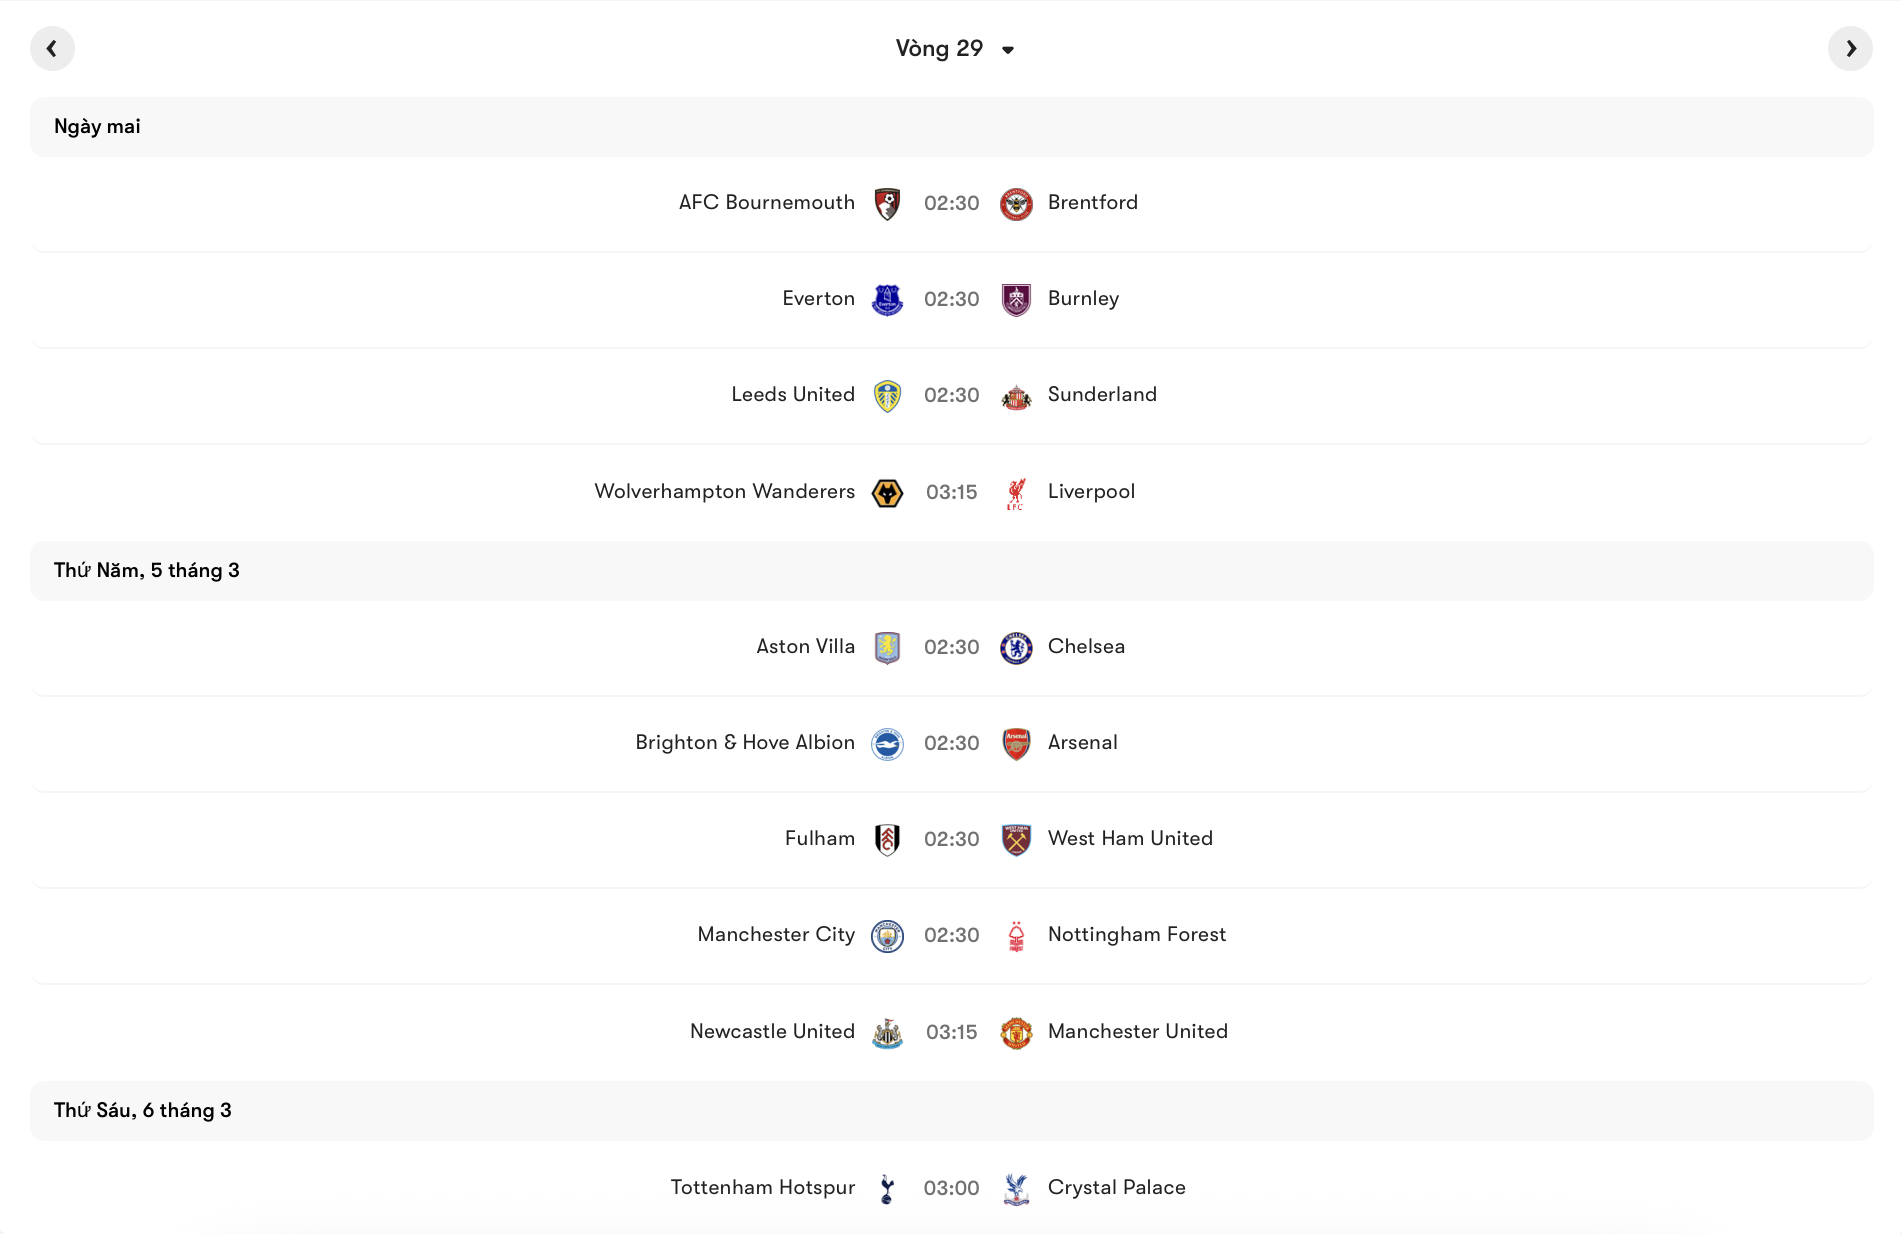Click the Nottingham Forest badge
The height and width of the screenshot is (1234, 1902).
[x=1016, y=935]
